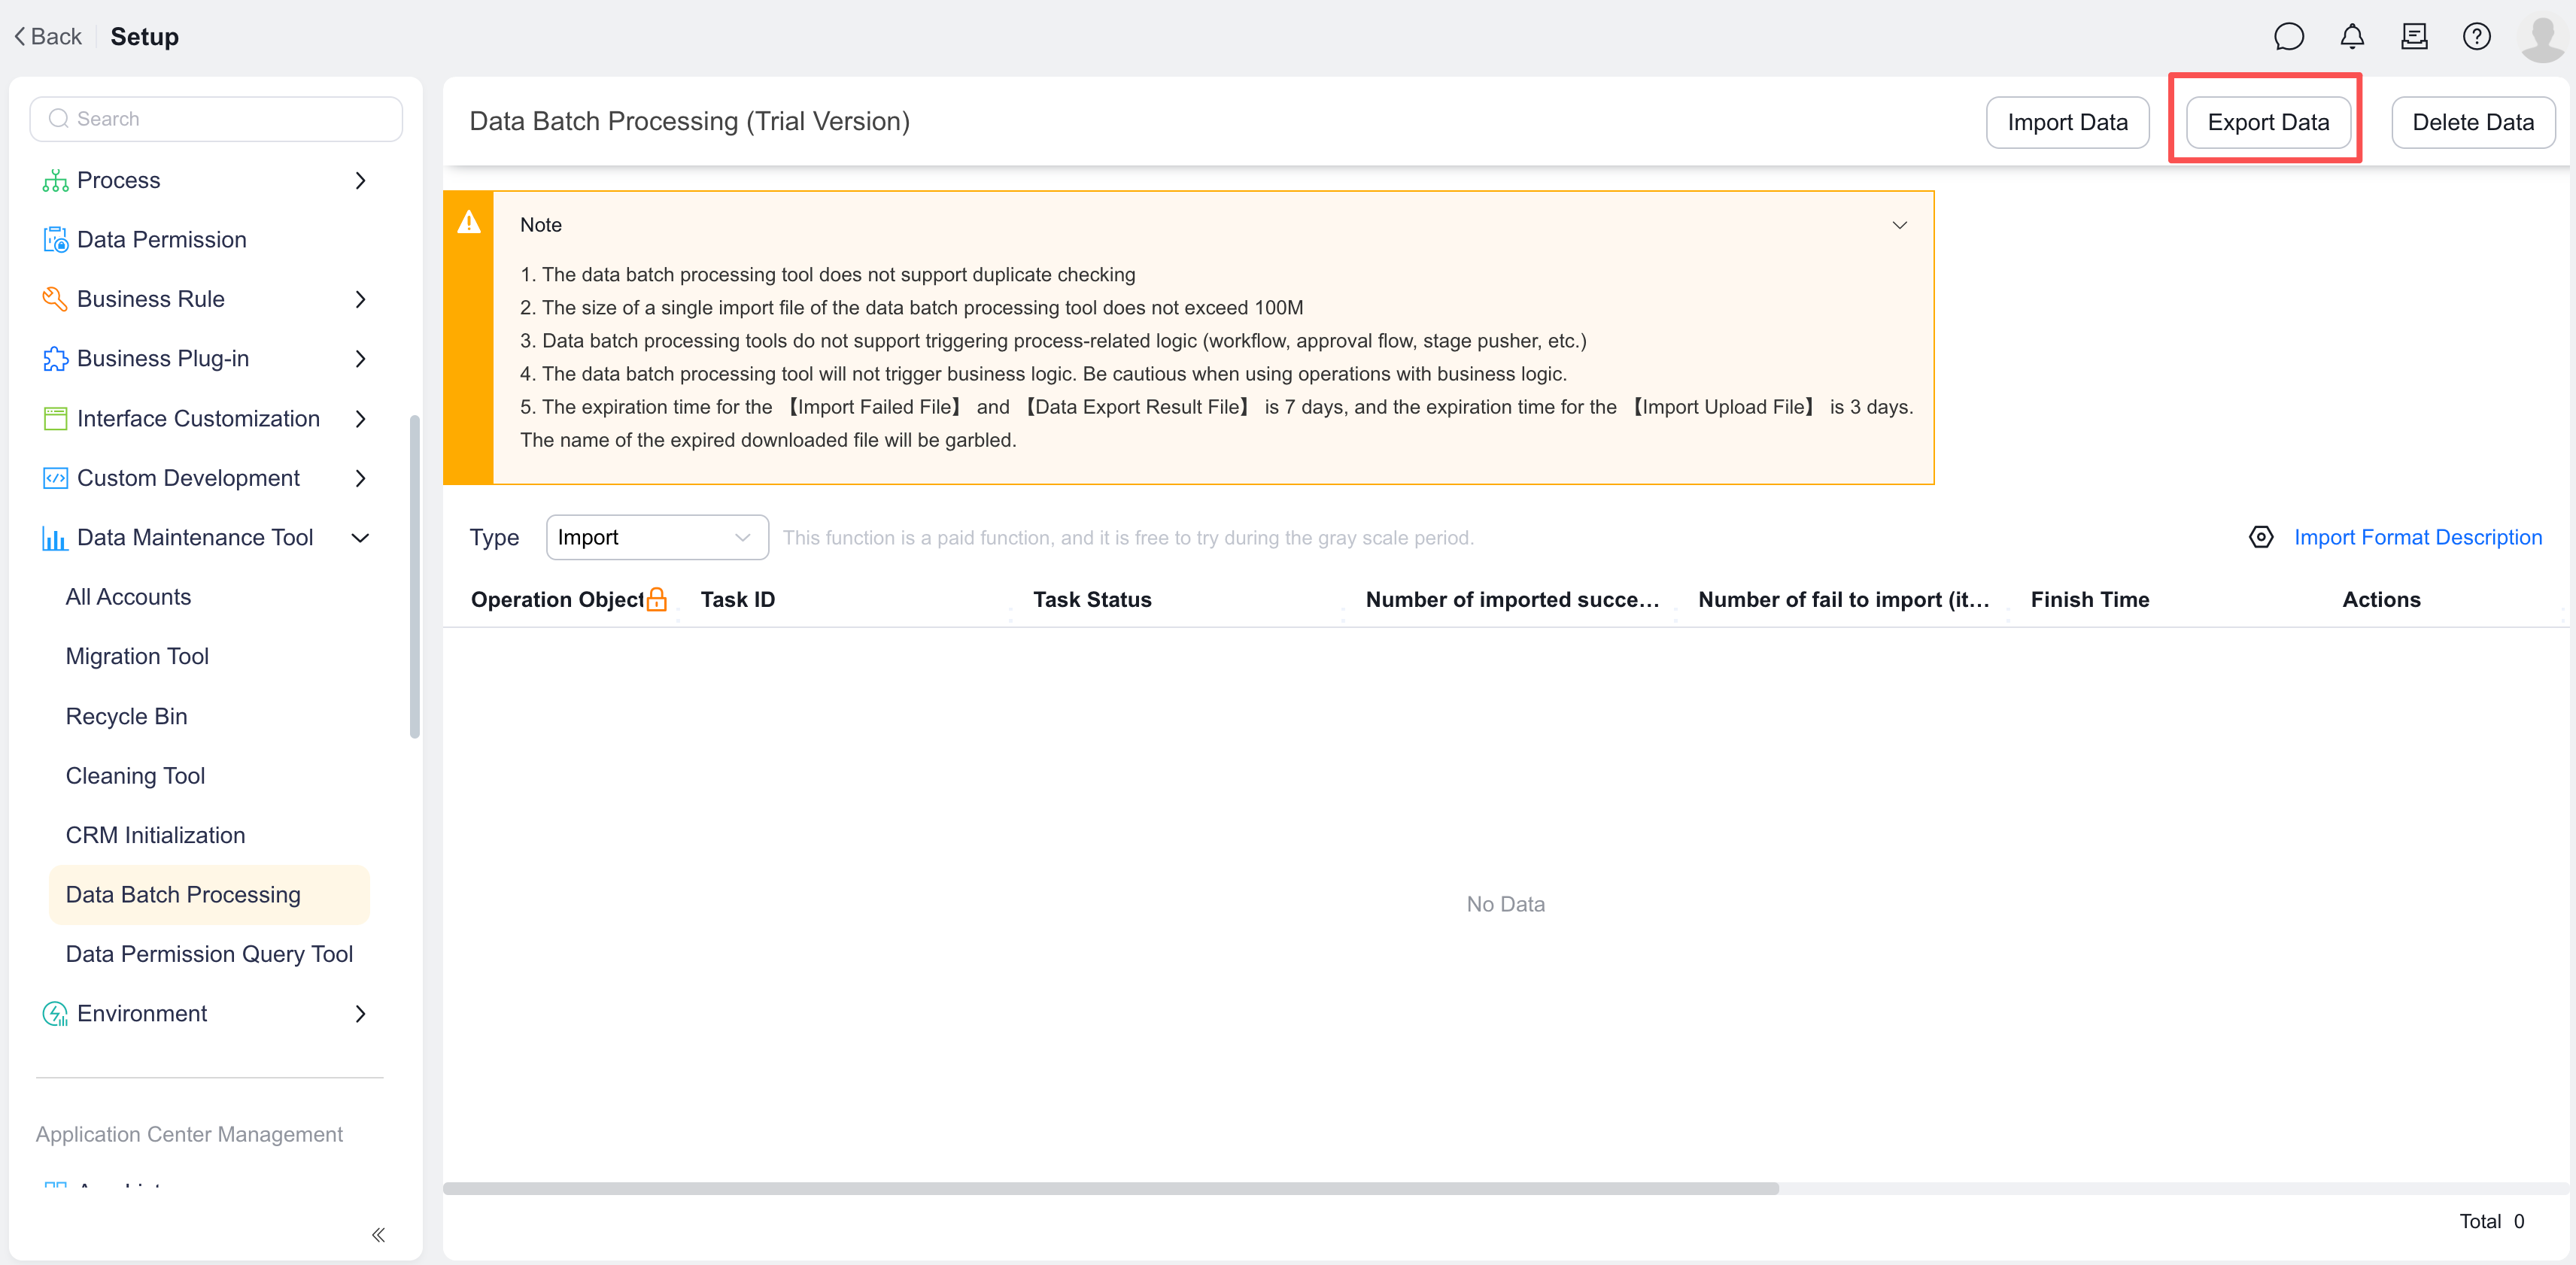Click the Environment sidebar icon
This screenshot has width=2576, height=1265.
coord(55,1013)
